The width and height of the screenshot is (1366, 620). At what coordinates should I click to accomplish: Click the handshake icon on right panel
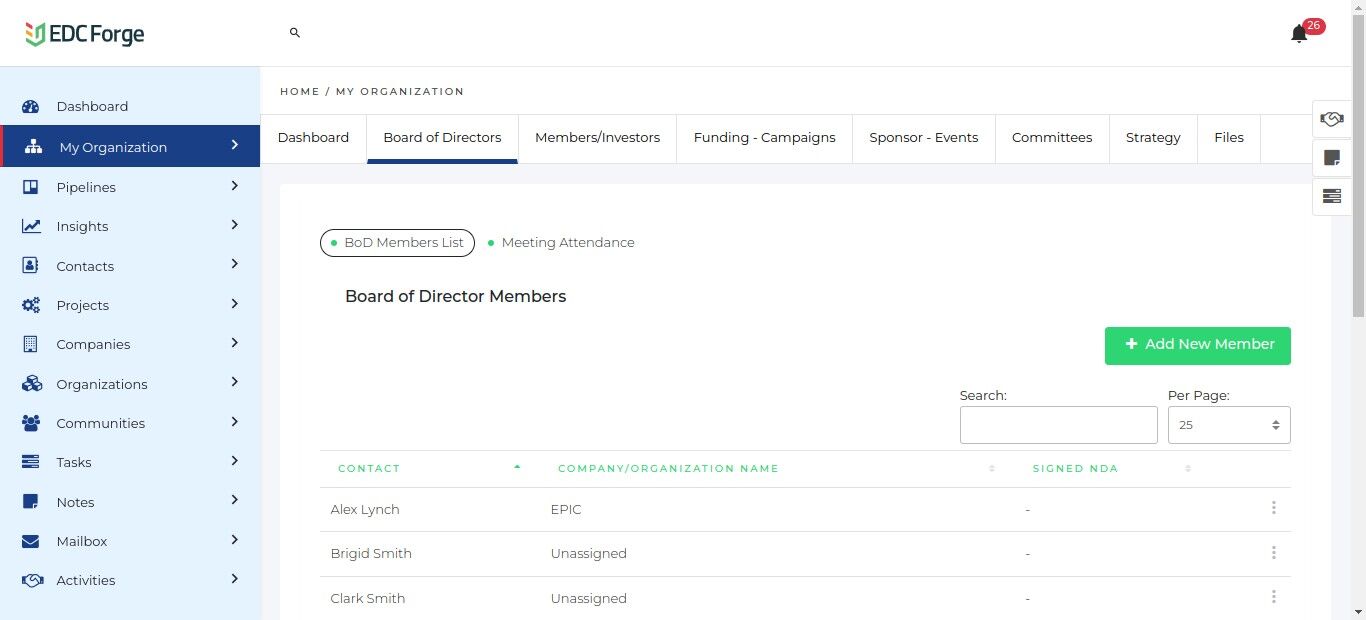coord(1331,119)
